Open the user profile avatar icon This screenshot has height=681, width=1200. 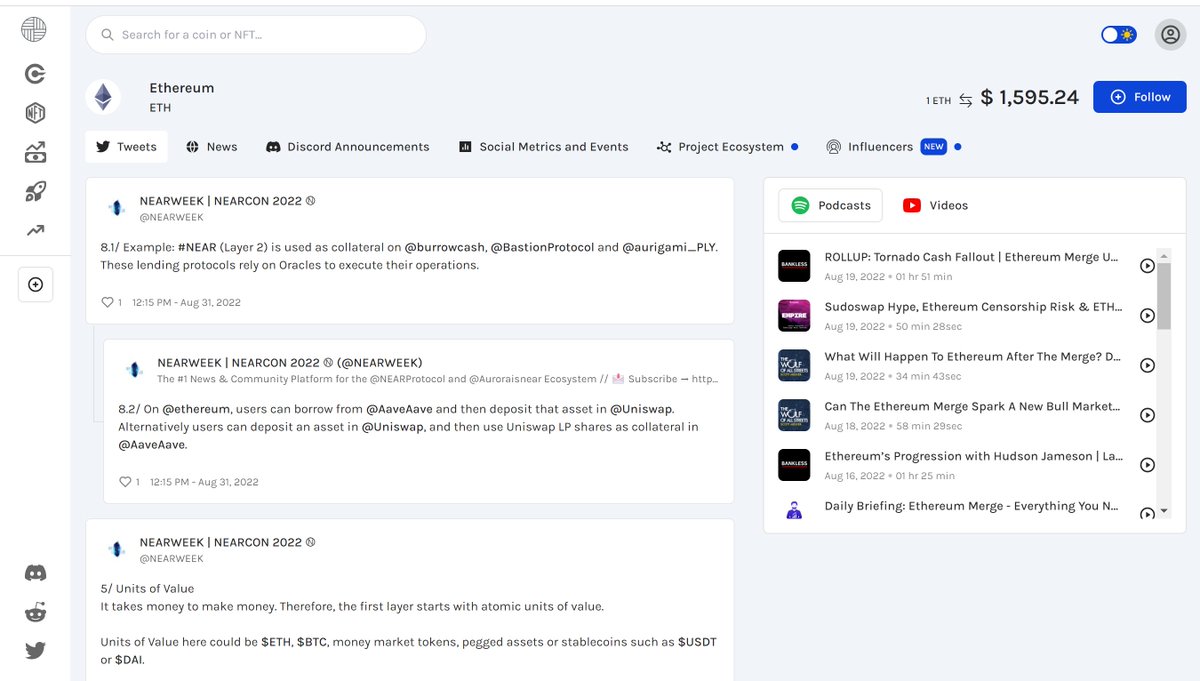tap(1170, 35)
